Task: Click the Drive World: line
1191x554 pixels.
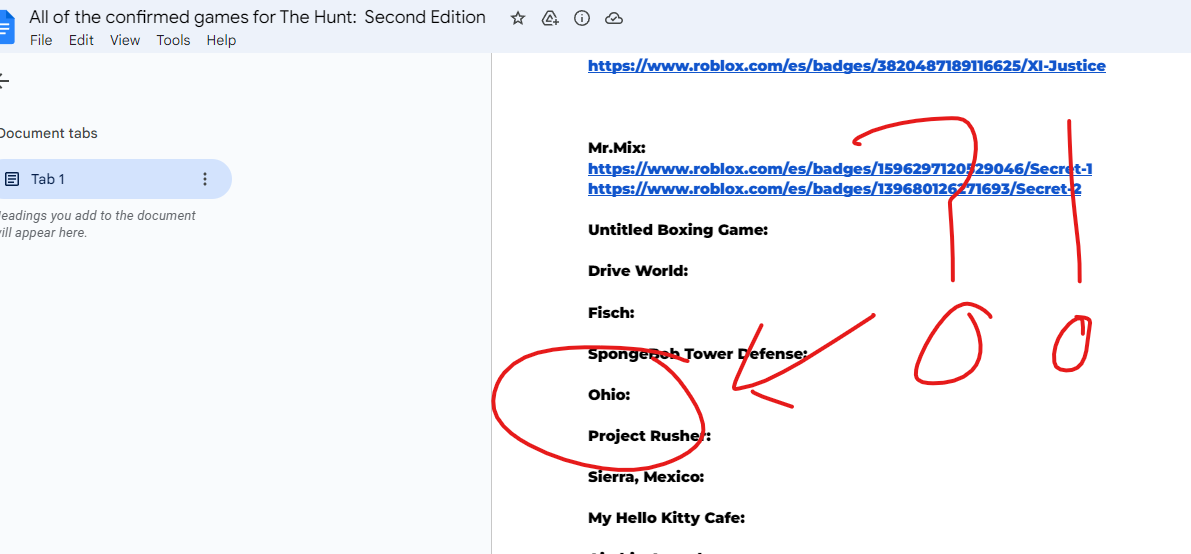Action: tap(638, 271)
